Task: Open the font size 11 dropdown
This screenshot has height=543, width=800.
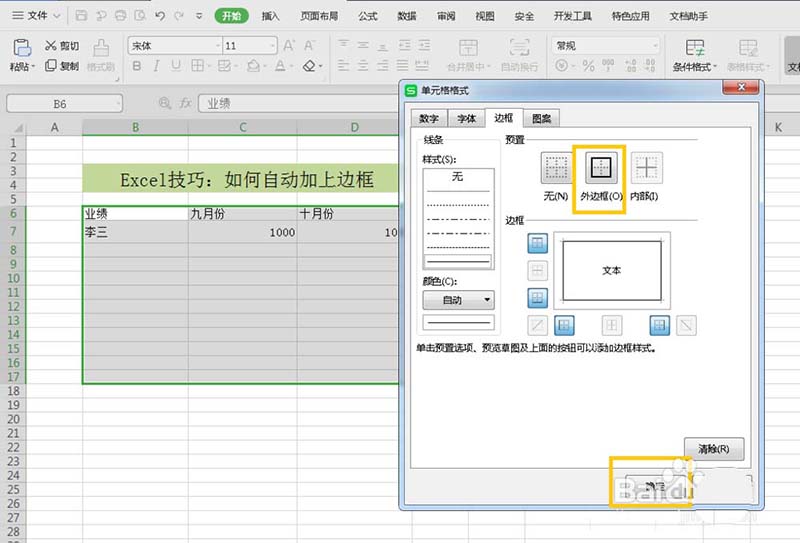Action: click(x=271, y=46)
